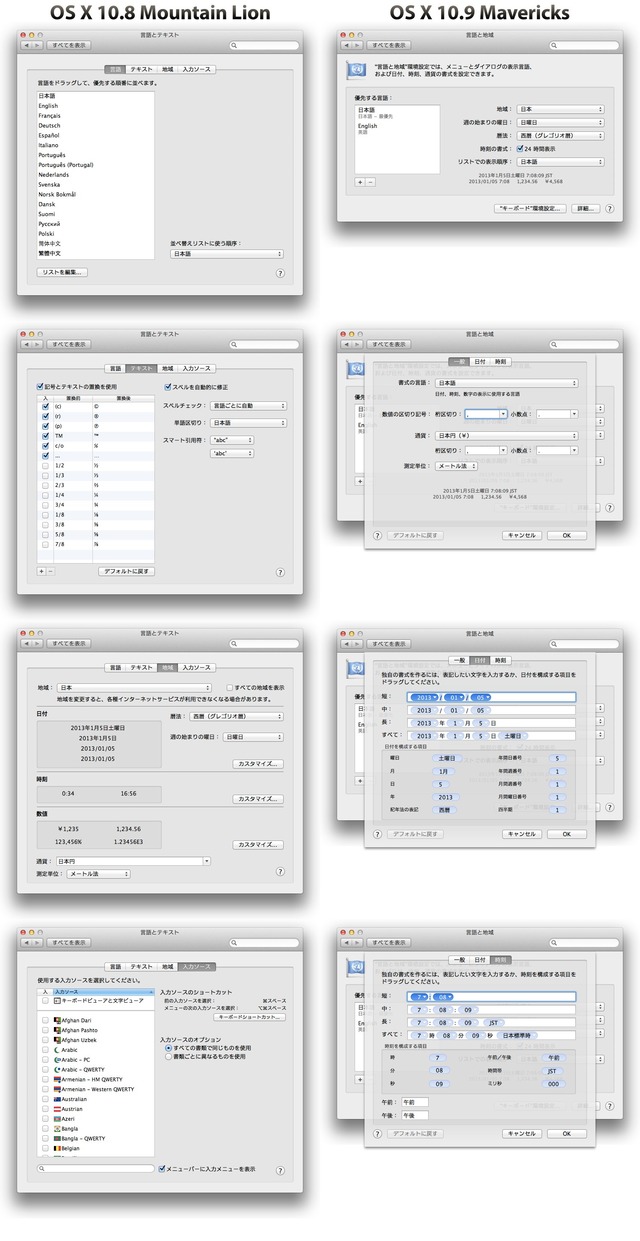Open スマート引用符 double-quote dropdown
The height and width of the screenshot is (1241, 640).
click(x=231, y=440)
